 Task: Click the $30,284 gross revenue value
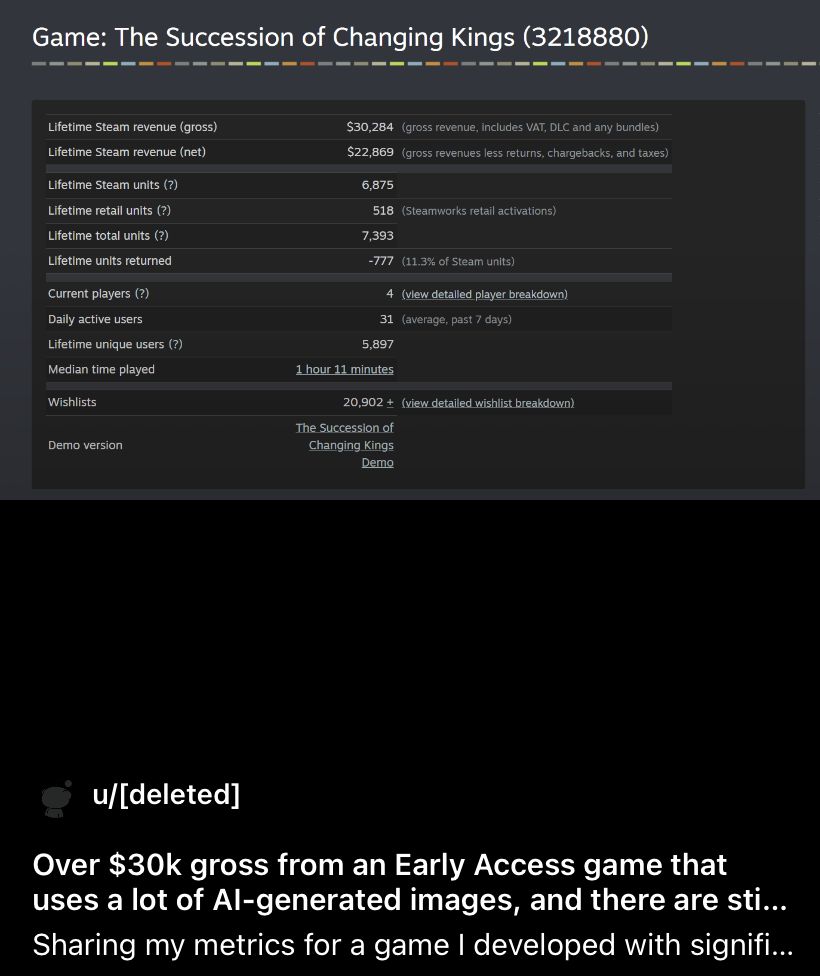(370, 127)
